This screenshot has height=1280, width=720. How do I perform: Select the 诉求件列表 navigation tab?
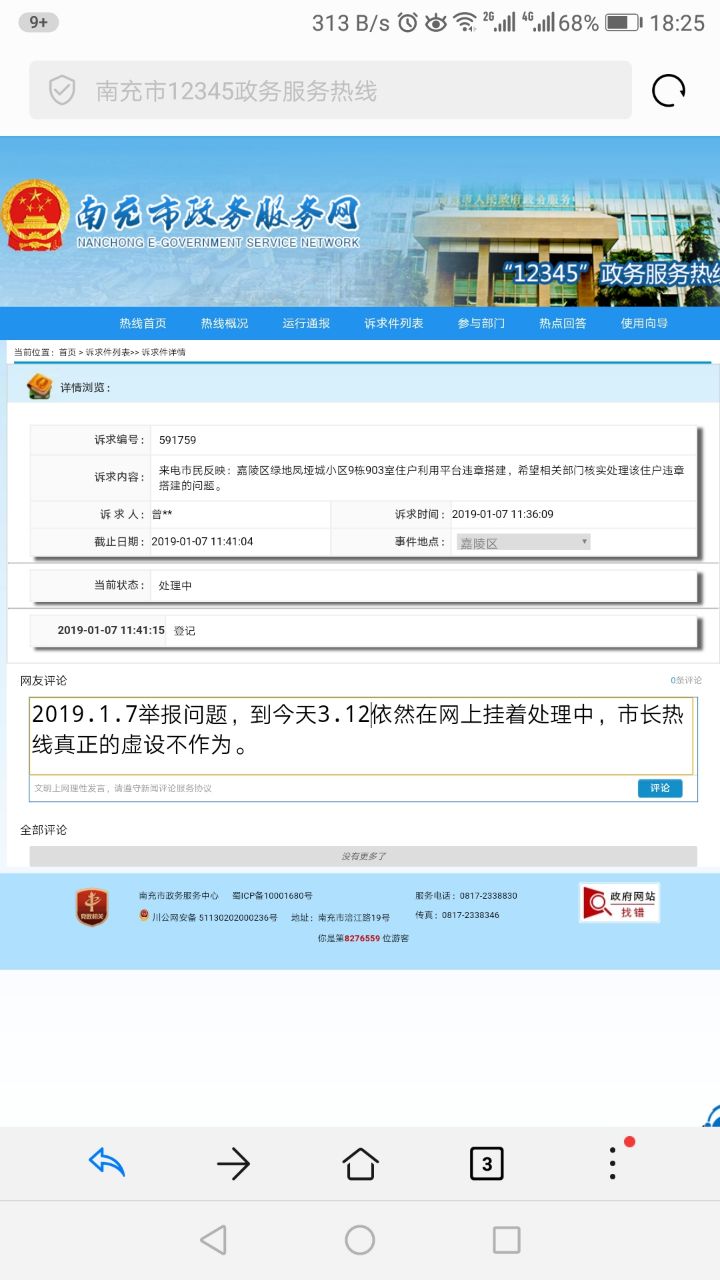tap(393, 323)
